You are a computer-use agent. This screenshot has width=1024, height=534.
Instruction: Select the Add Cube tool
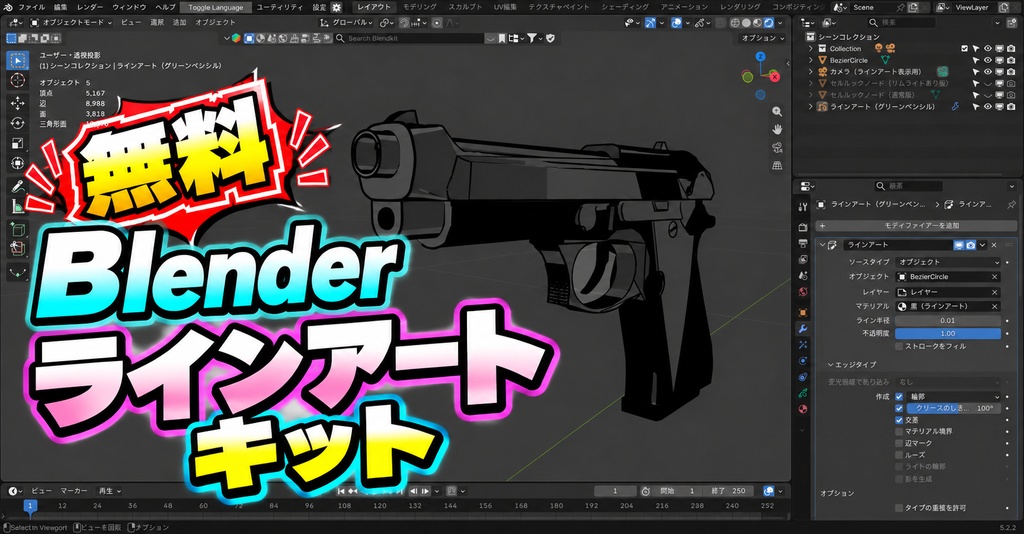[18, 230]
